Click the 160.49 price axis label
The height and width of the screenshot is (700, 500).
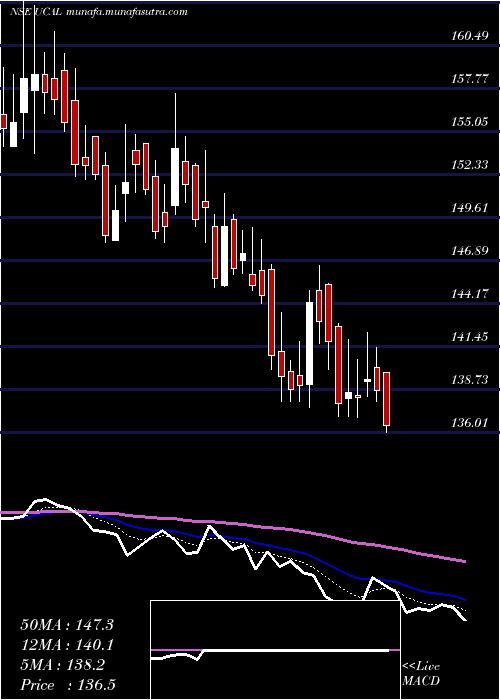(x=468, y=36)
